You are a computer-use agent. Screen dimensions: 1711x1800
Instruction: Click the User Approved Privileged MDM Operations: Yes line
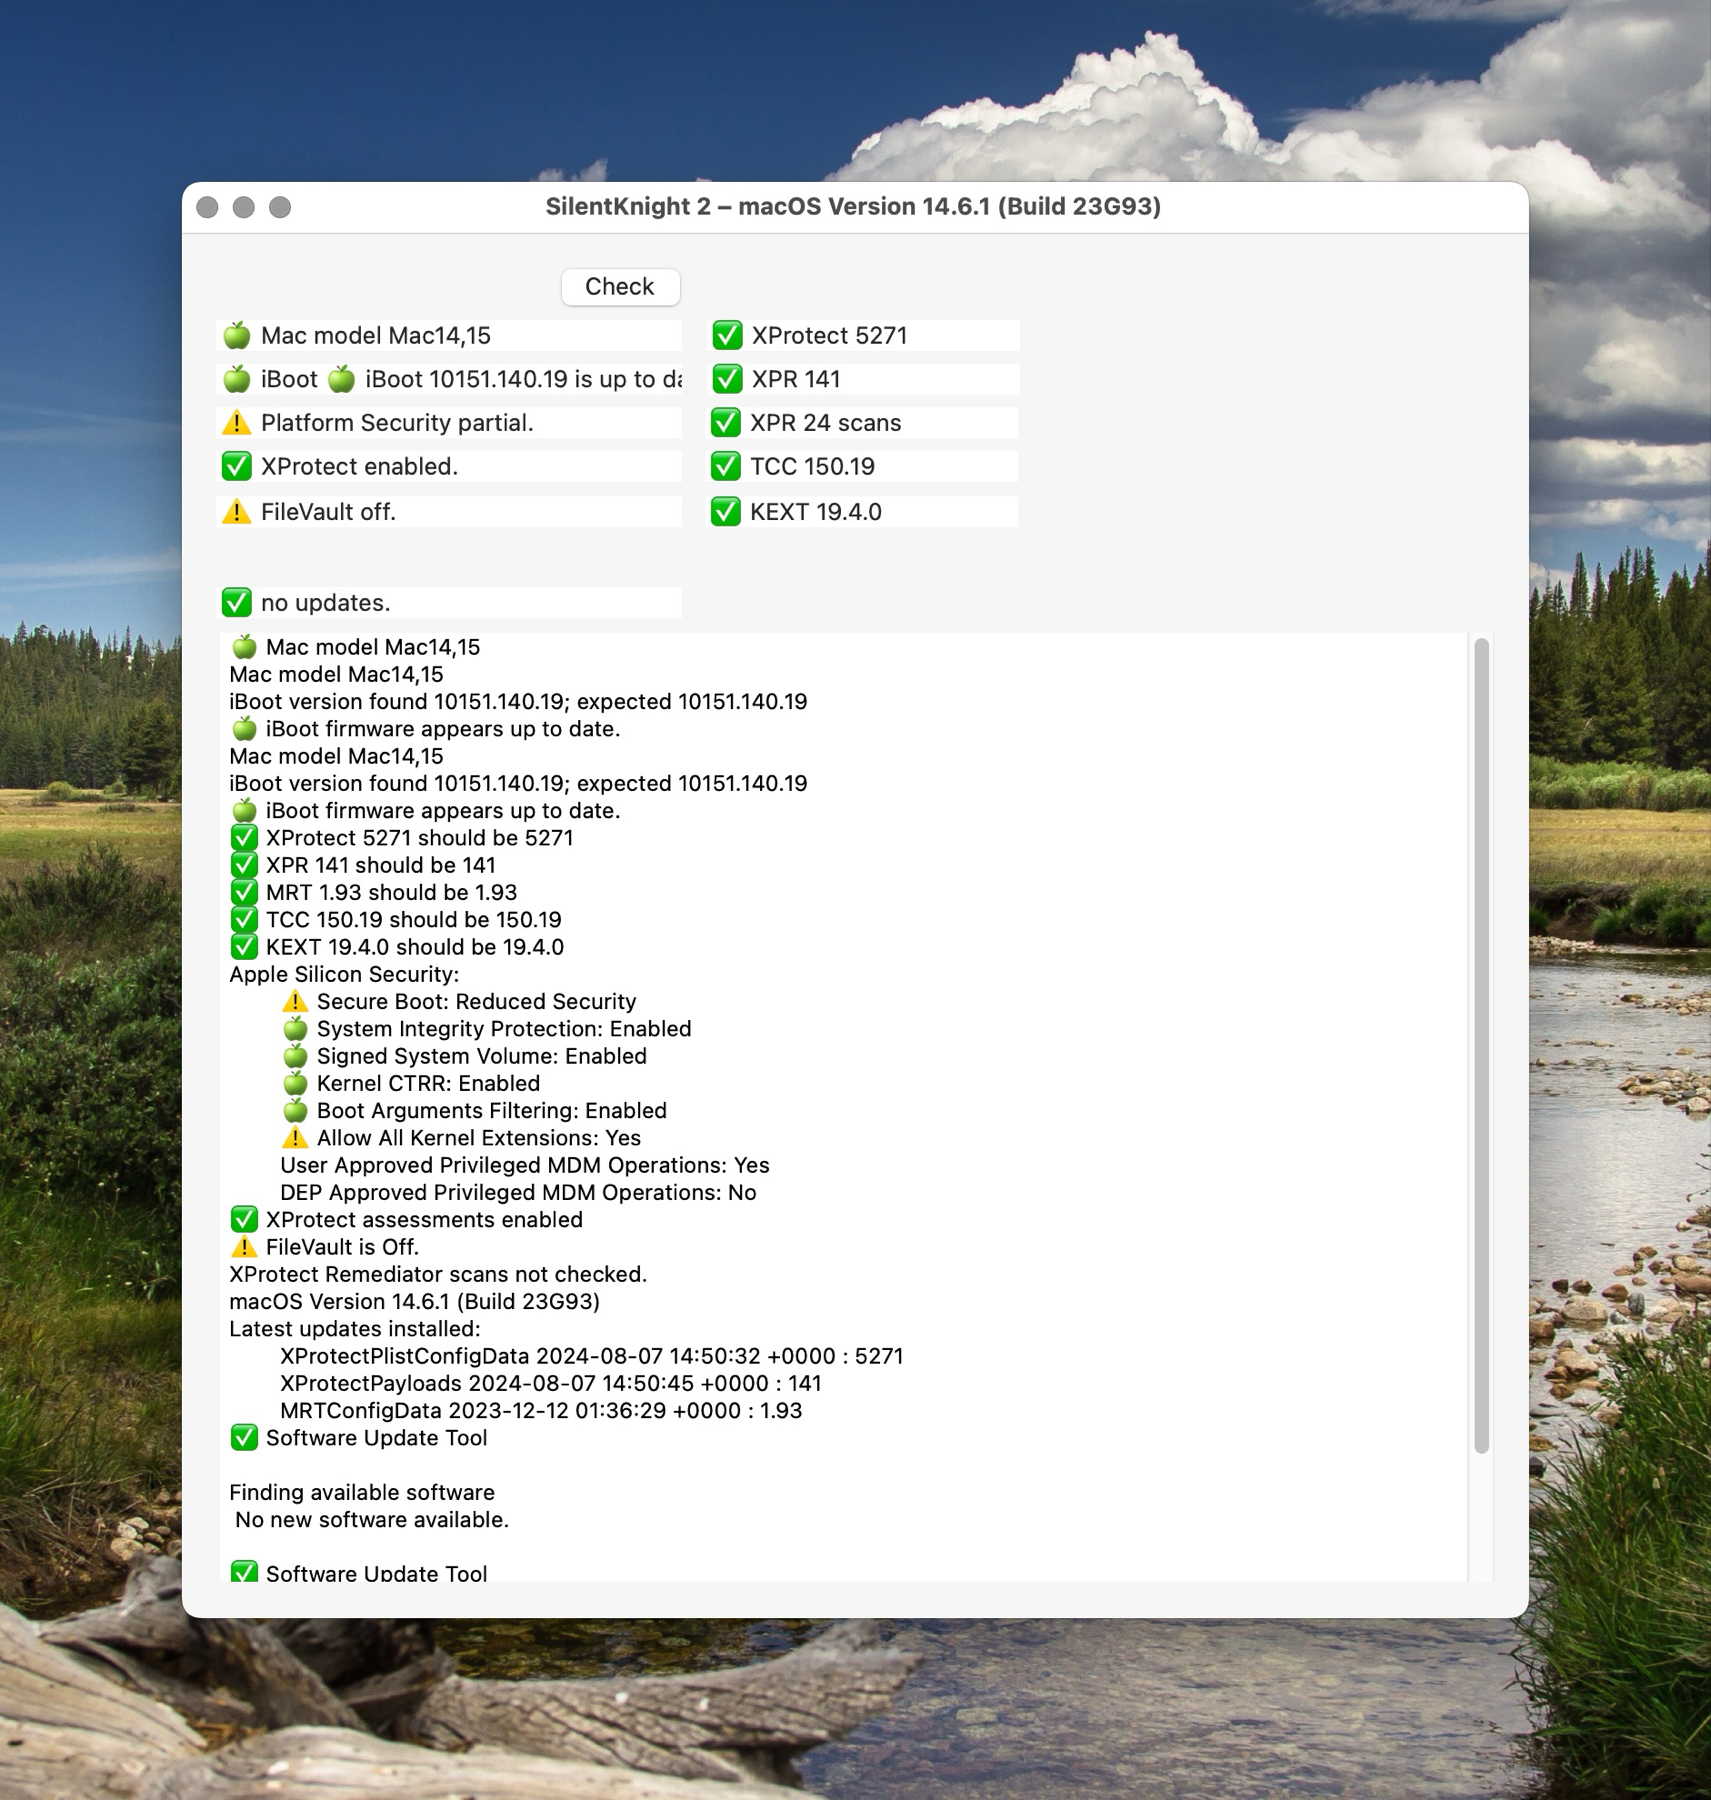(525, 1165)
